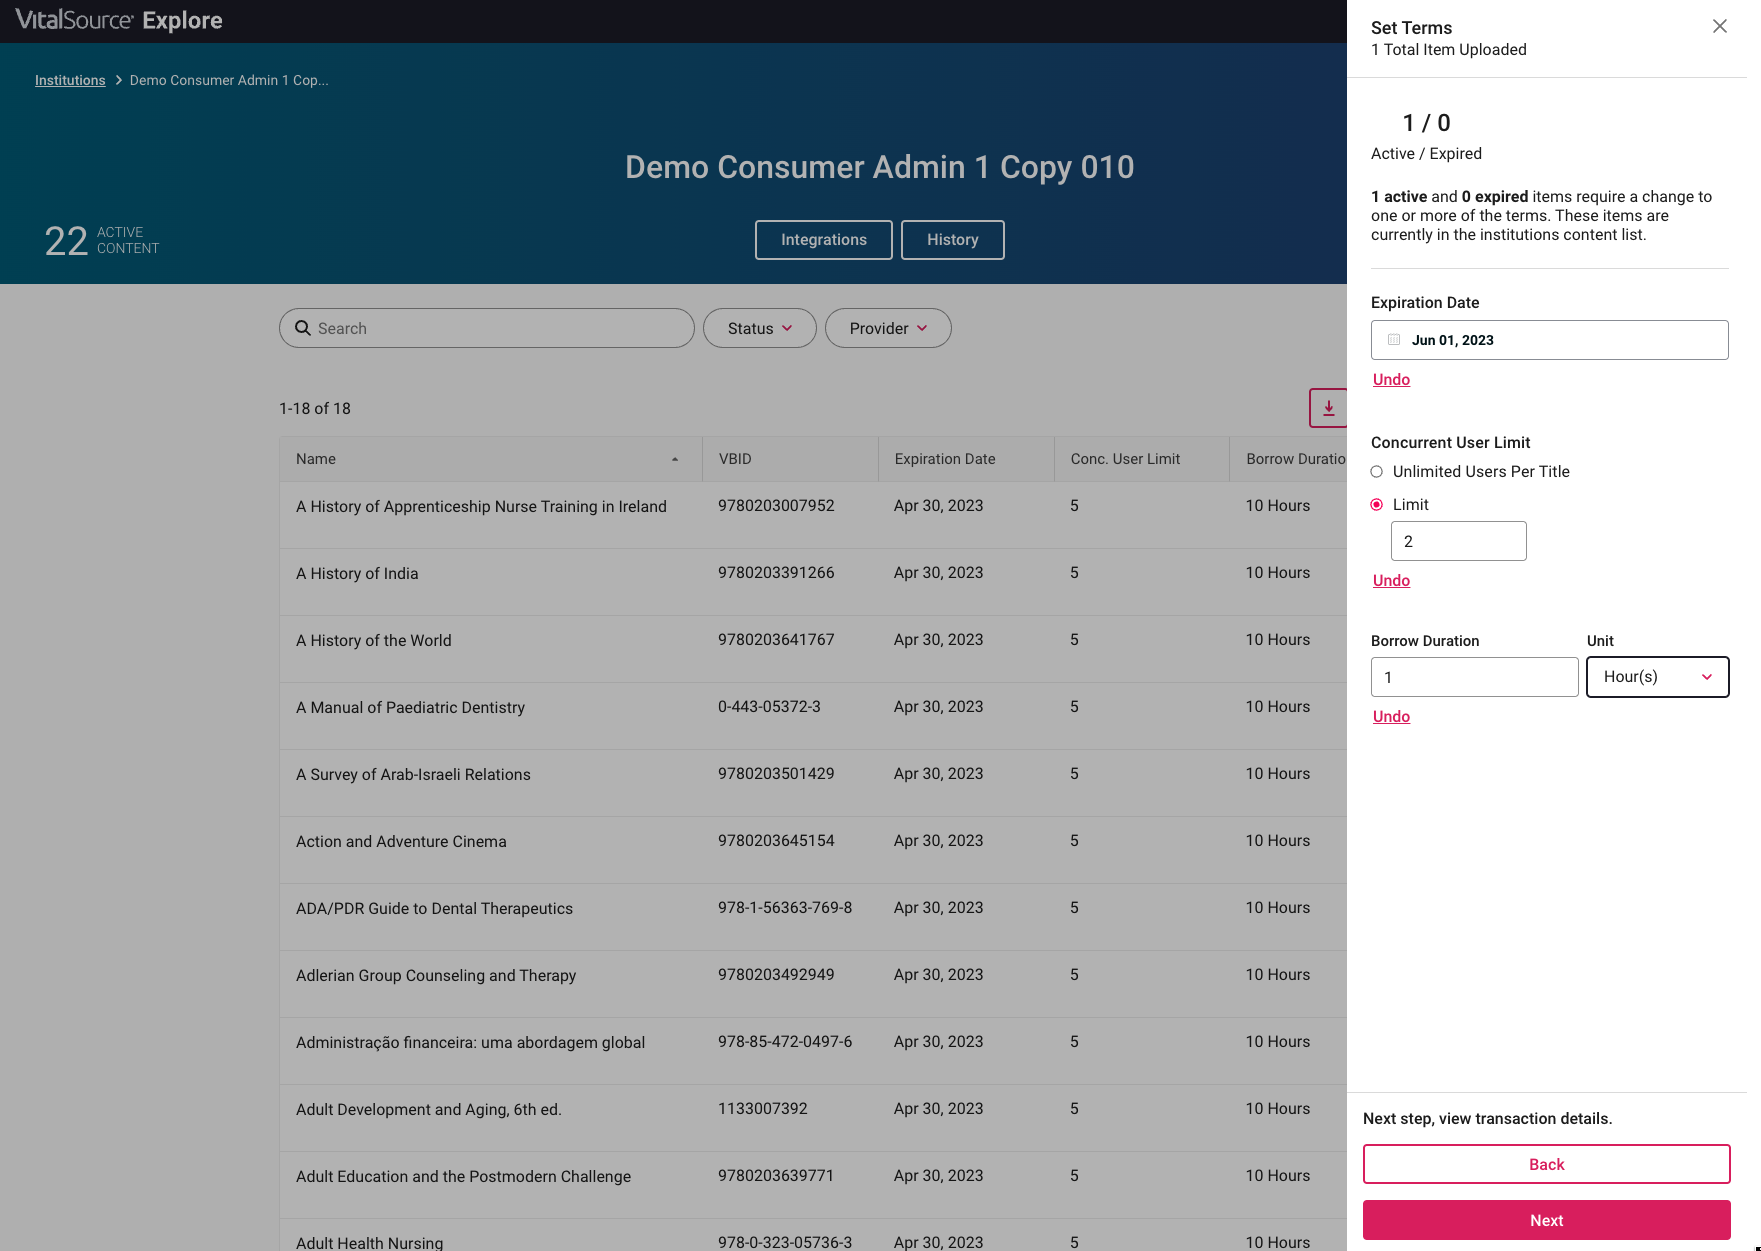This screenshot has width=1761, height=1251.
Task: Open the Integrations tab
Action: point(823,240)
